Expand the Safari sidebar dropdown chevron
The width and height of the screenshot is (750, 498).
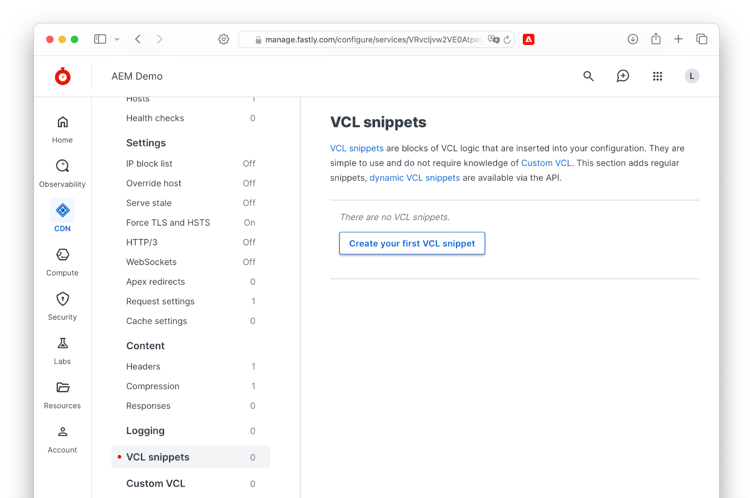[x=117, y=40]
